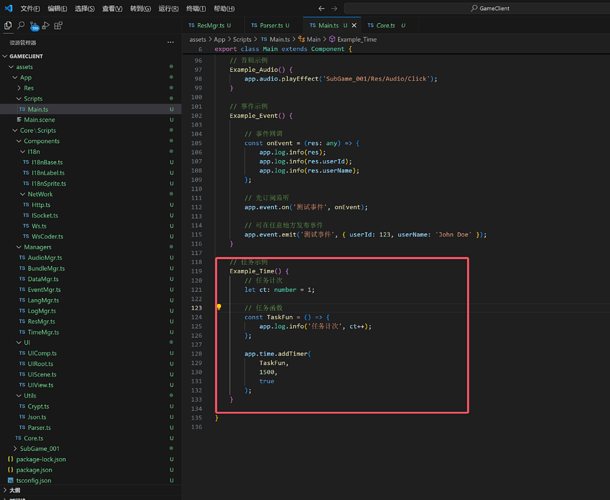Click the navigate back arrow
610x500 pixels.
pos(321,8)
